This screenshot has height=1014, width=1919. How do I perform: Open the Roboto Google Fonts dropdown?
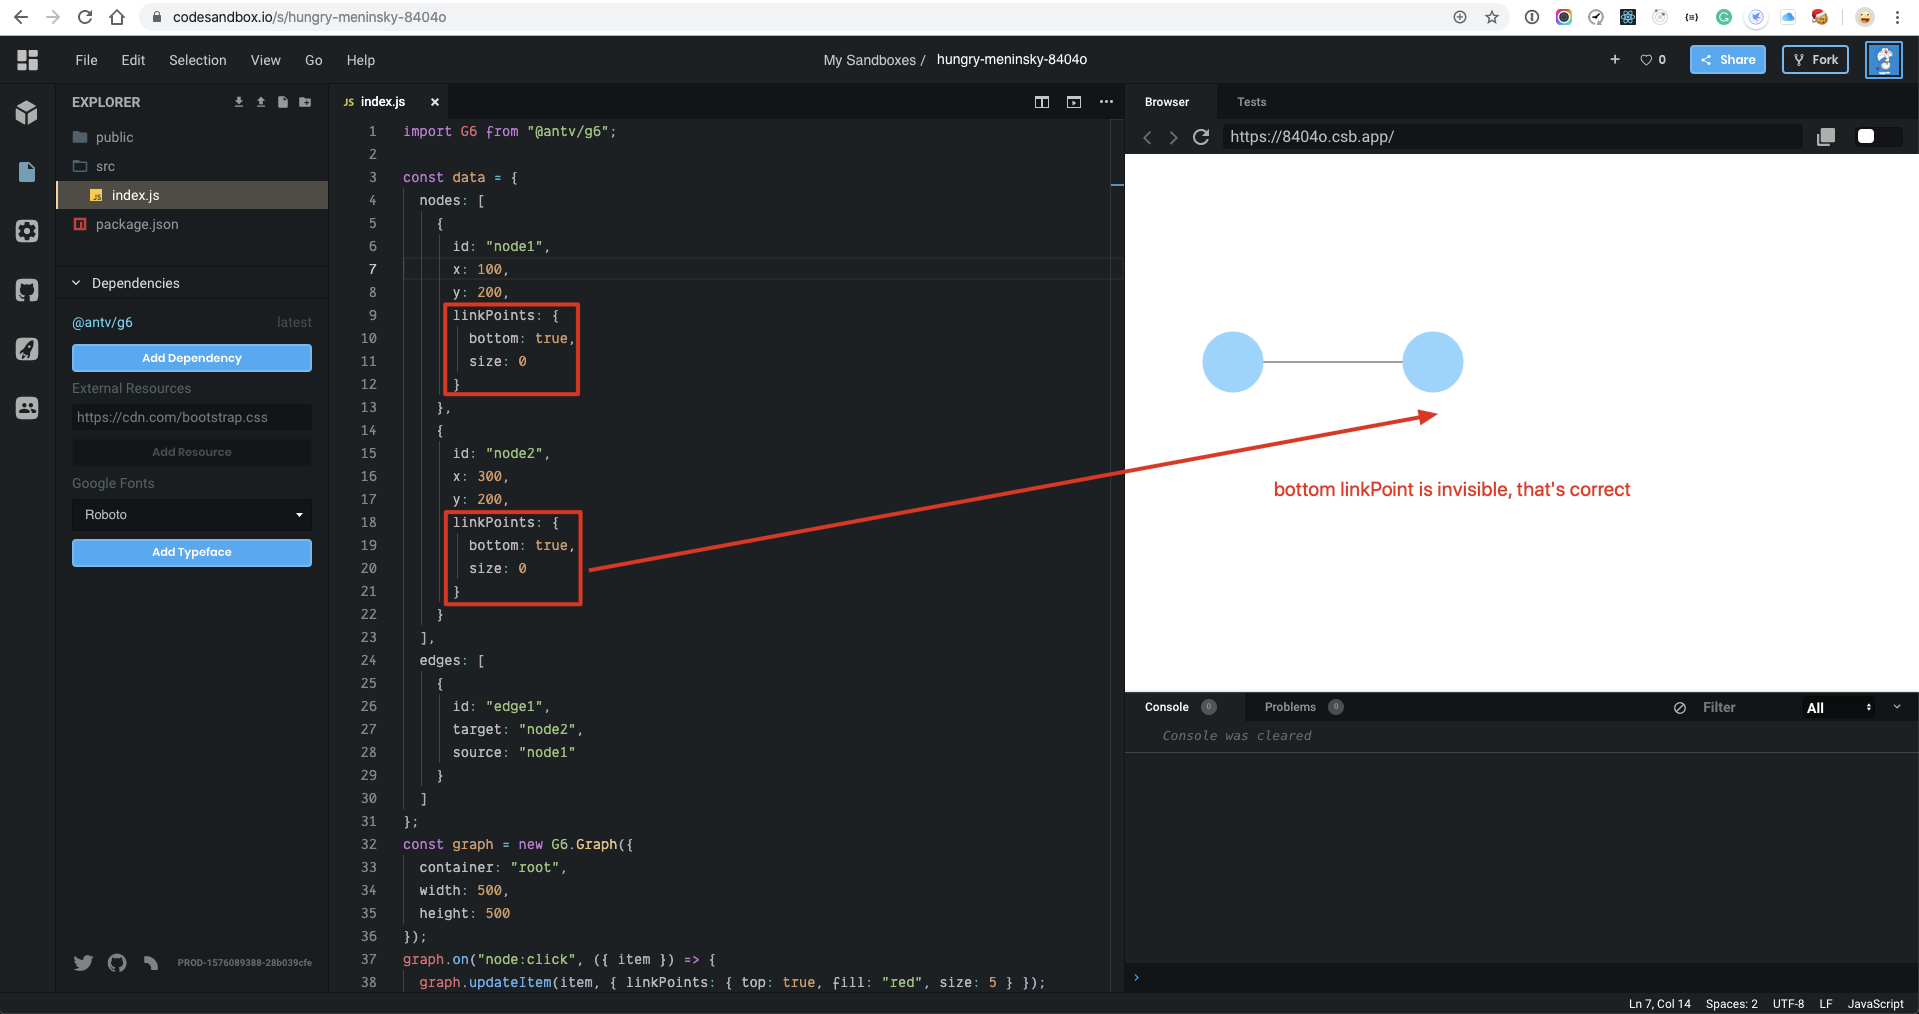(191, 514)
